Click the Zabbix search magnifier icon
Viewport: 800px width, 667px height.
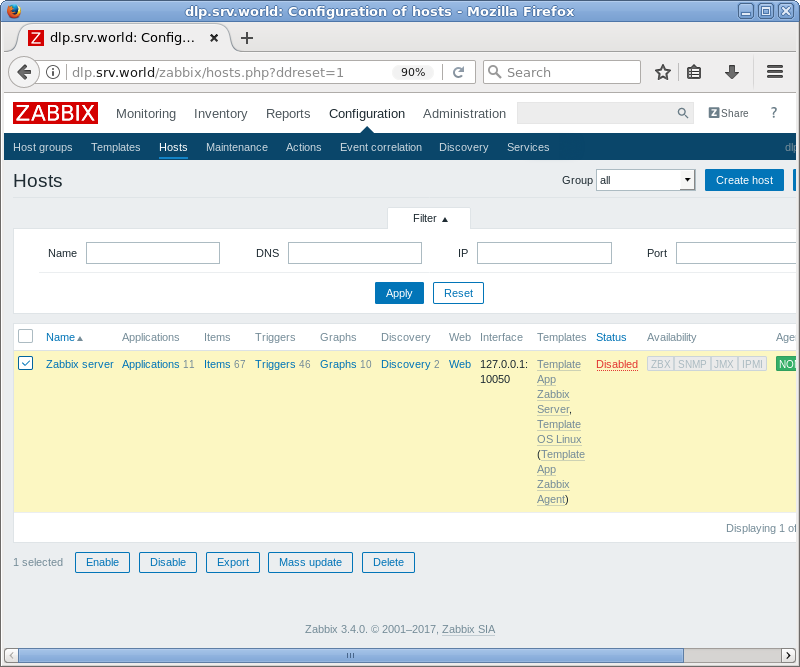coord(683,113)
